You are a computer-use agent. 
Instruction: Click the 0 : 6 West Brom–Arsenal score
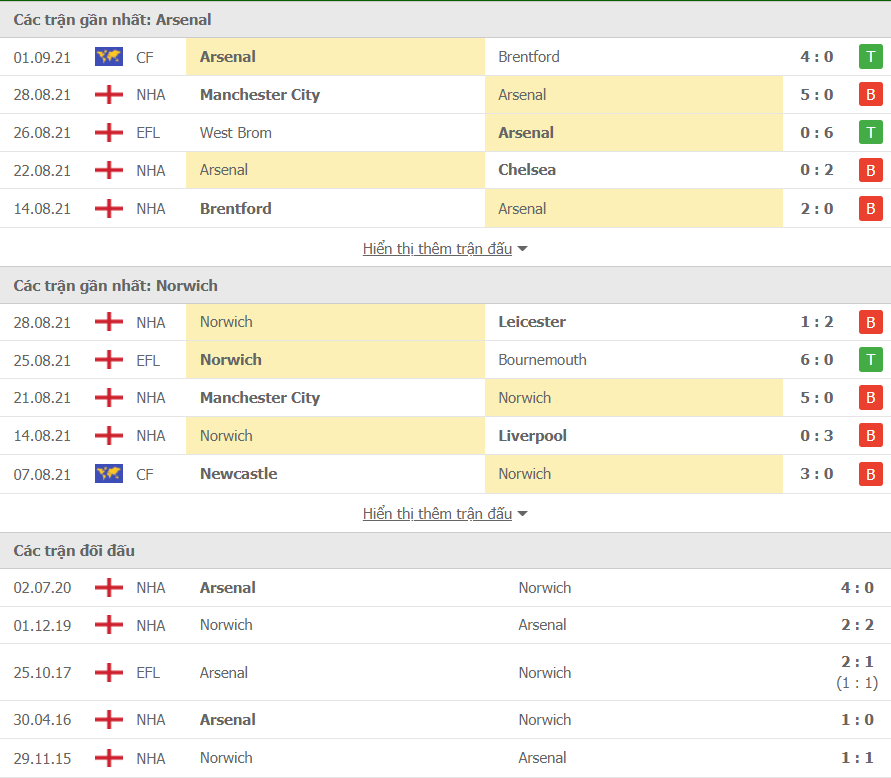pyautogui.click(x=817, y=132)
